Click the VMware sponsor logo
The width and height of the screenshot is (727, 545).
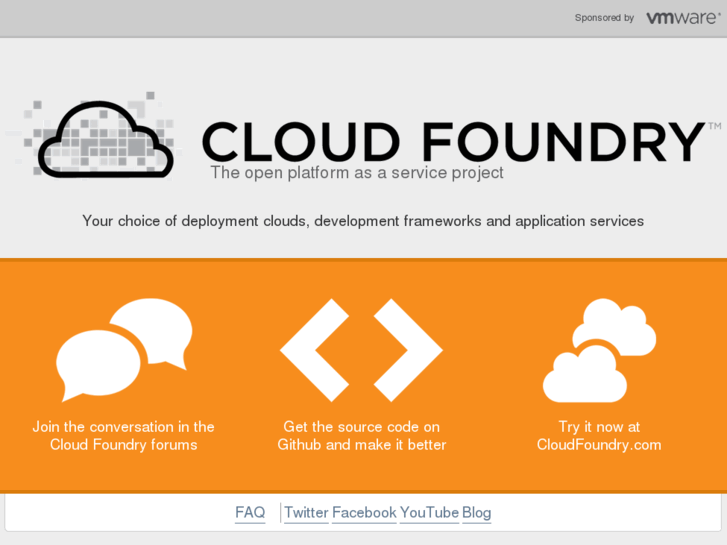pyautogui.click(x=683, y=18)
